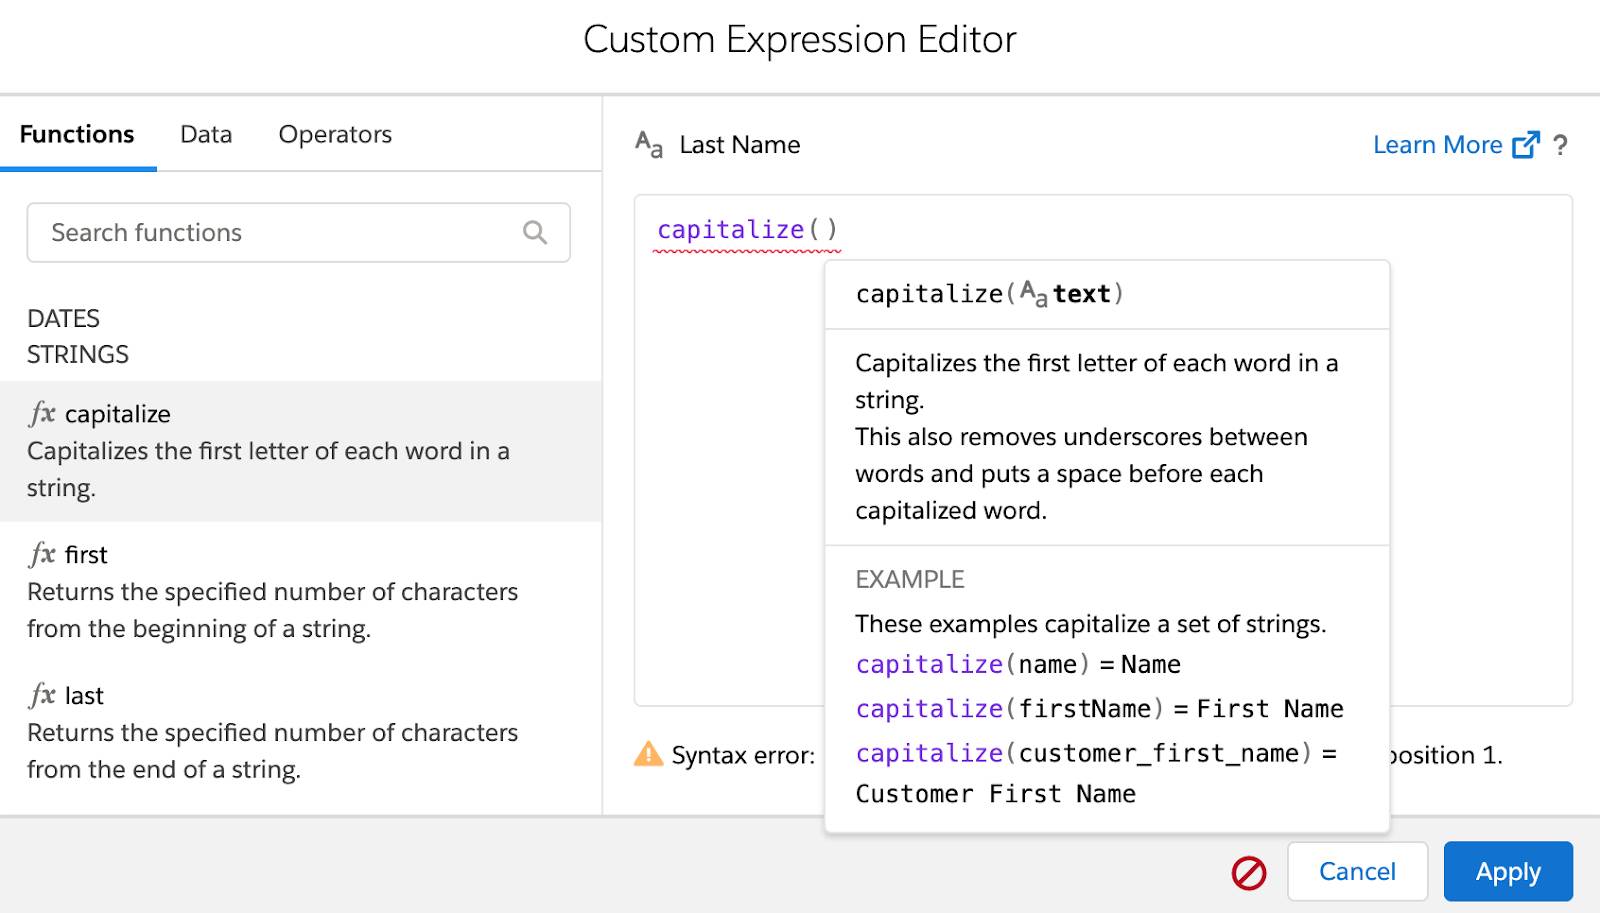Switch to the Functions tab
This screenshot has height=913, width=1600.
point(77,134)
